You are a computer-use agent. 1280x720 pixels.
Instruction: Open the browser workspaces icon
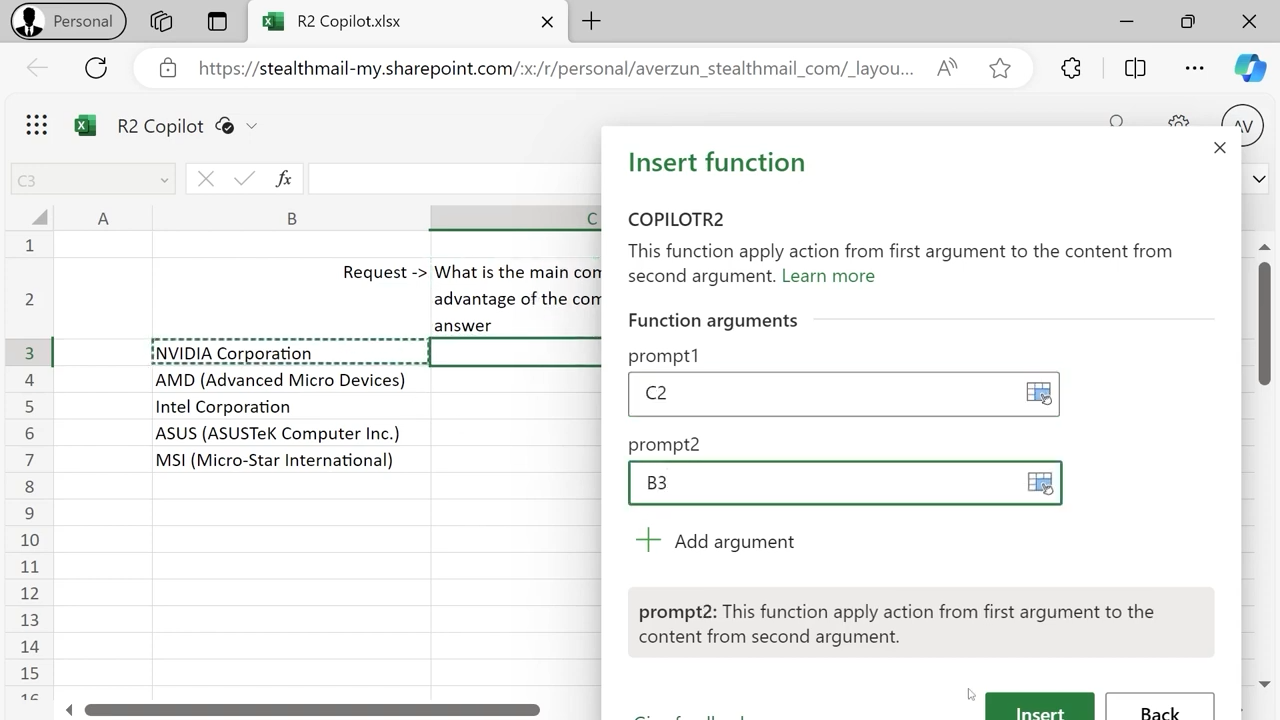[161, 21]
